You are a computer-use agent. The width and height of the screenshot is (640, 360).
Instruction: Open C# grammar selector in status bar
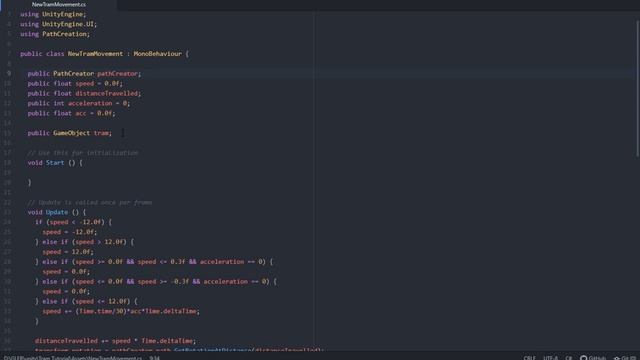click(x=569, y=358)
